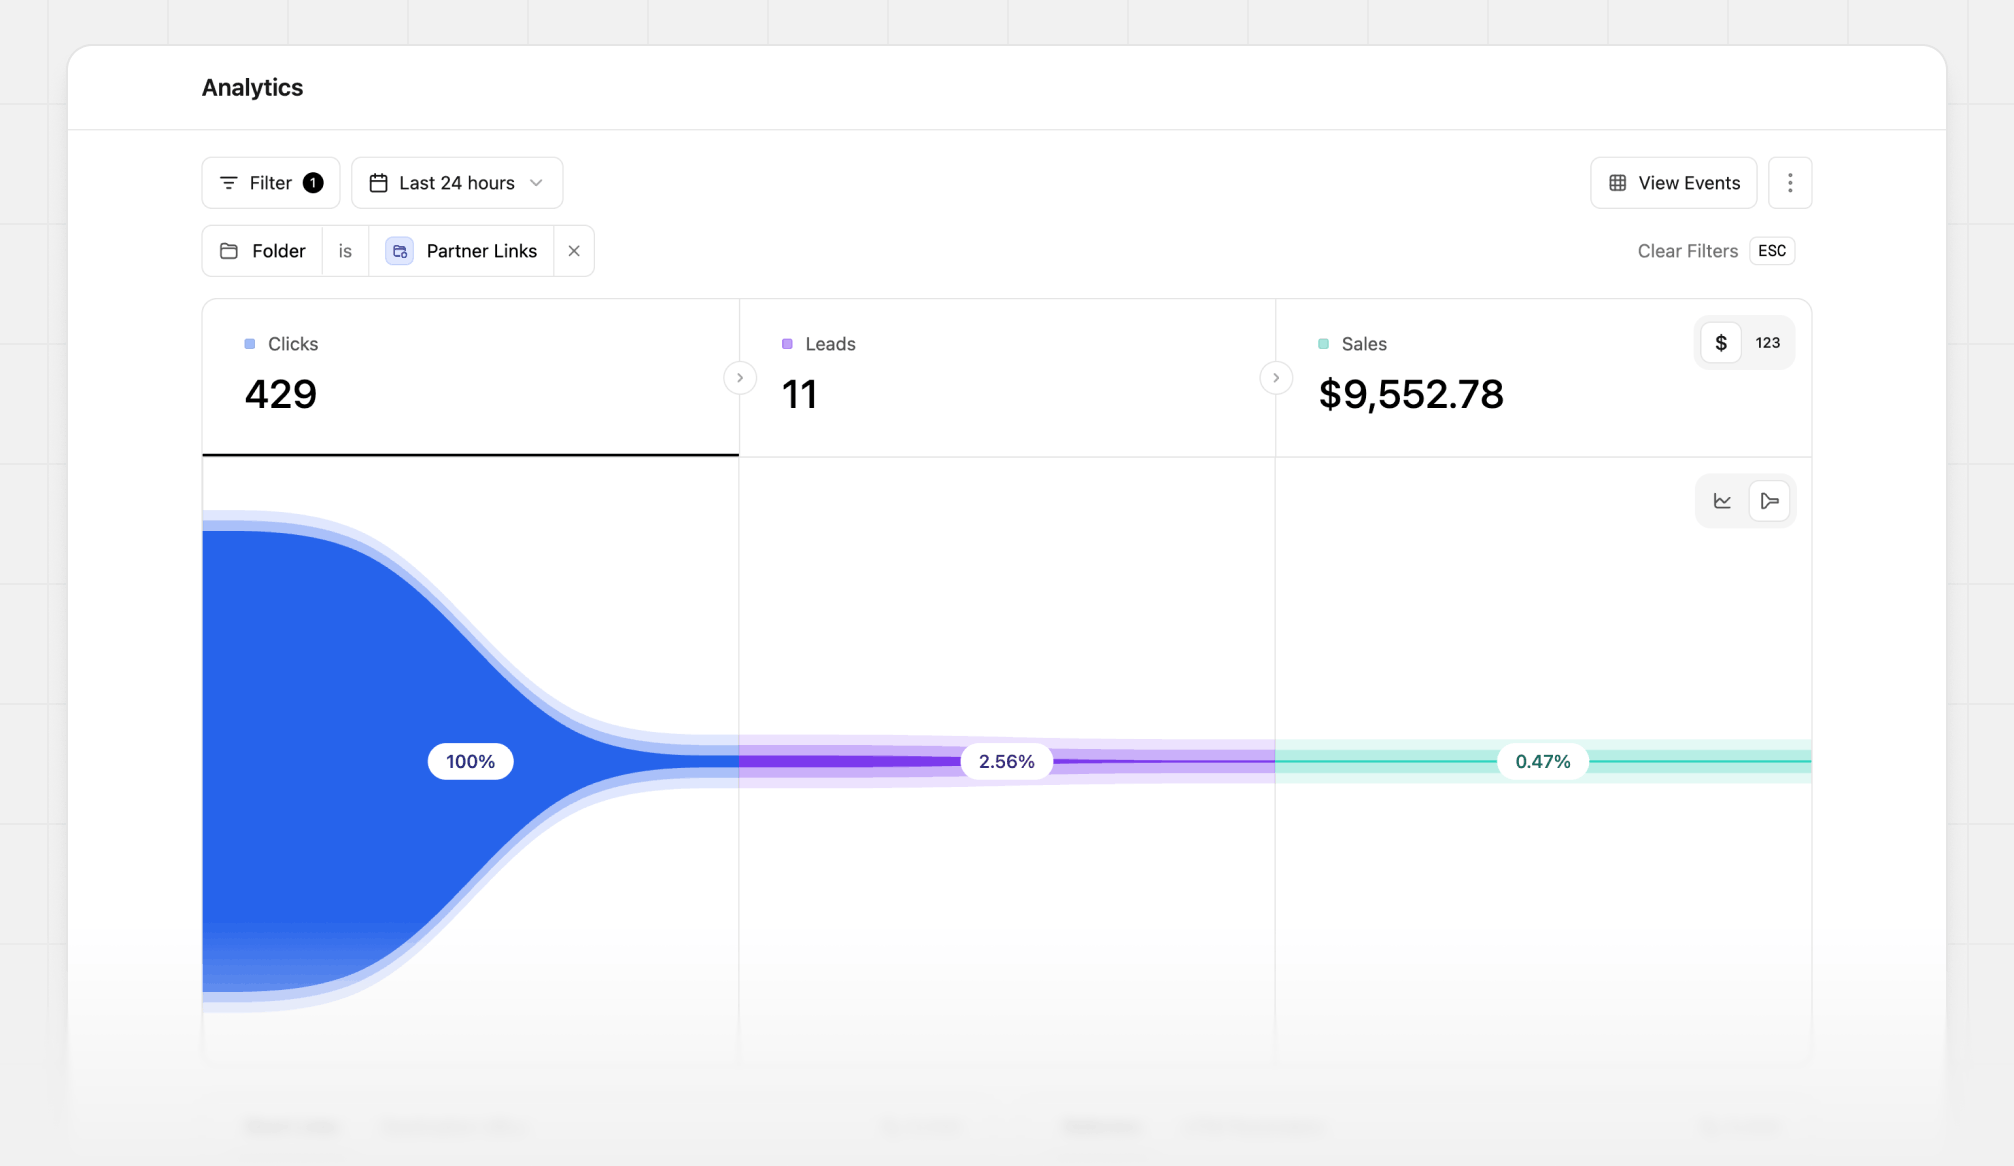This screenshot has width=2014, height=1166.
Task: Click the ESC shortcut badge
Action: [x=1772, y=251]
